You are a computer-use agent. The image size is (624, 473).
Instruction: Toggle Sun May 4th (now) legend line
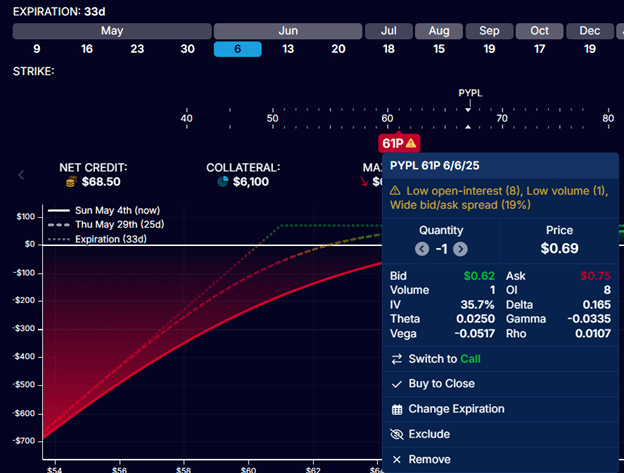[104, 210]
